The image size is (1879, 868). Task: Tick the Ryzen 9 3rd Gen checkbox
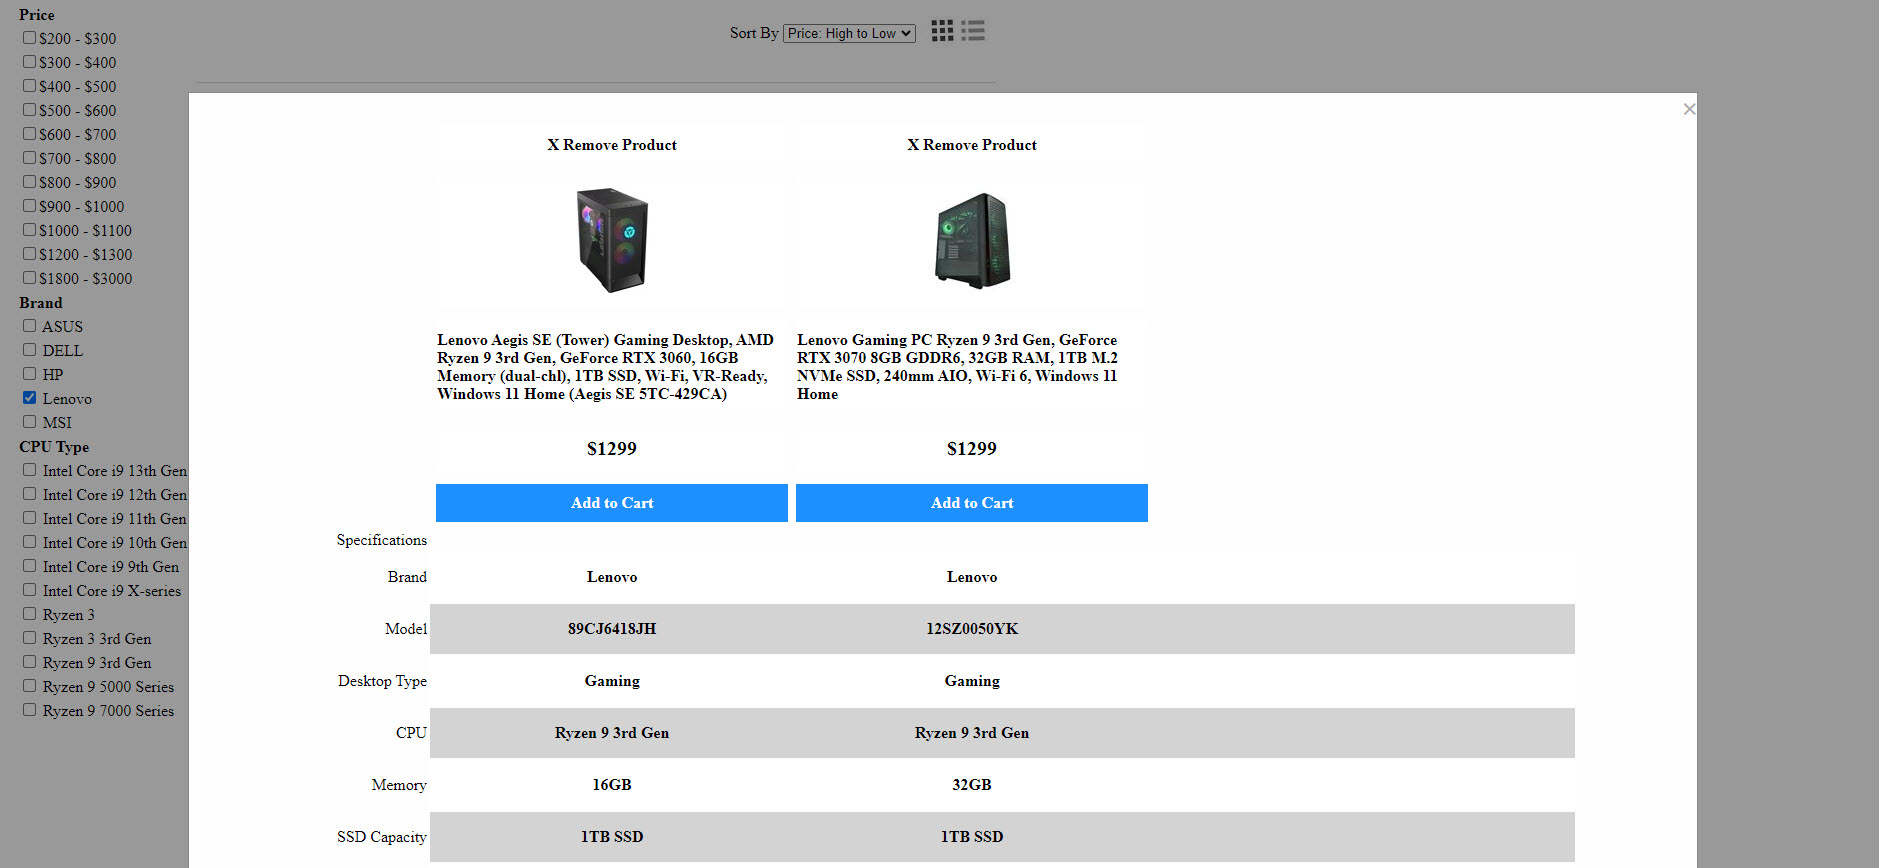point(30,662)
